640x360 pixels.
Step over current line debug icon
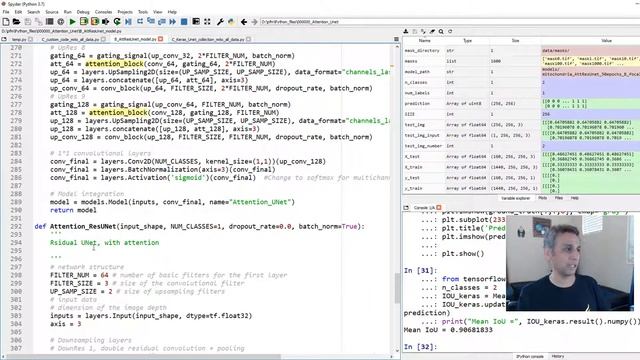[x=140, y=22]
